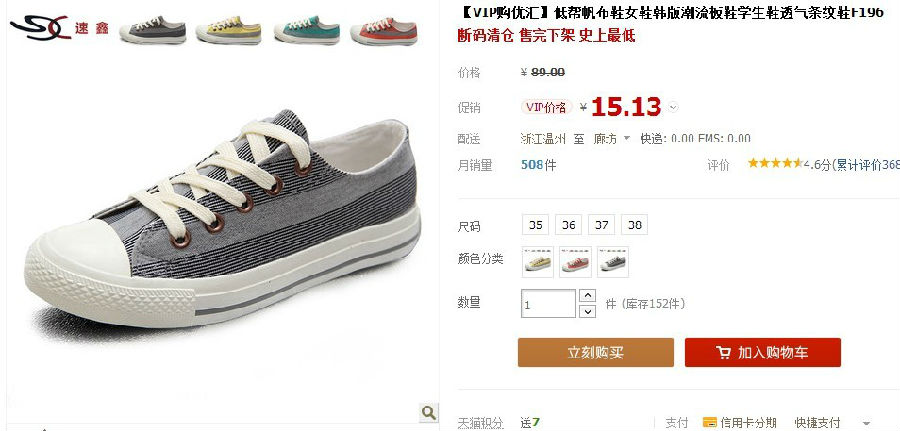
Task: Click the shopping cart icon in 加入购物车
Action: pyautogui.click(x=723, y=352)
